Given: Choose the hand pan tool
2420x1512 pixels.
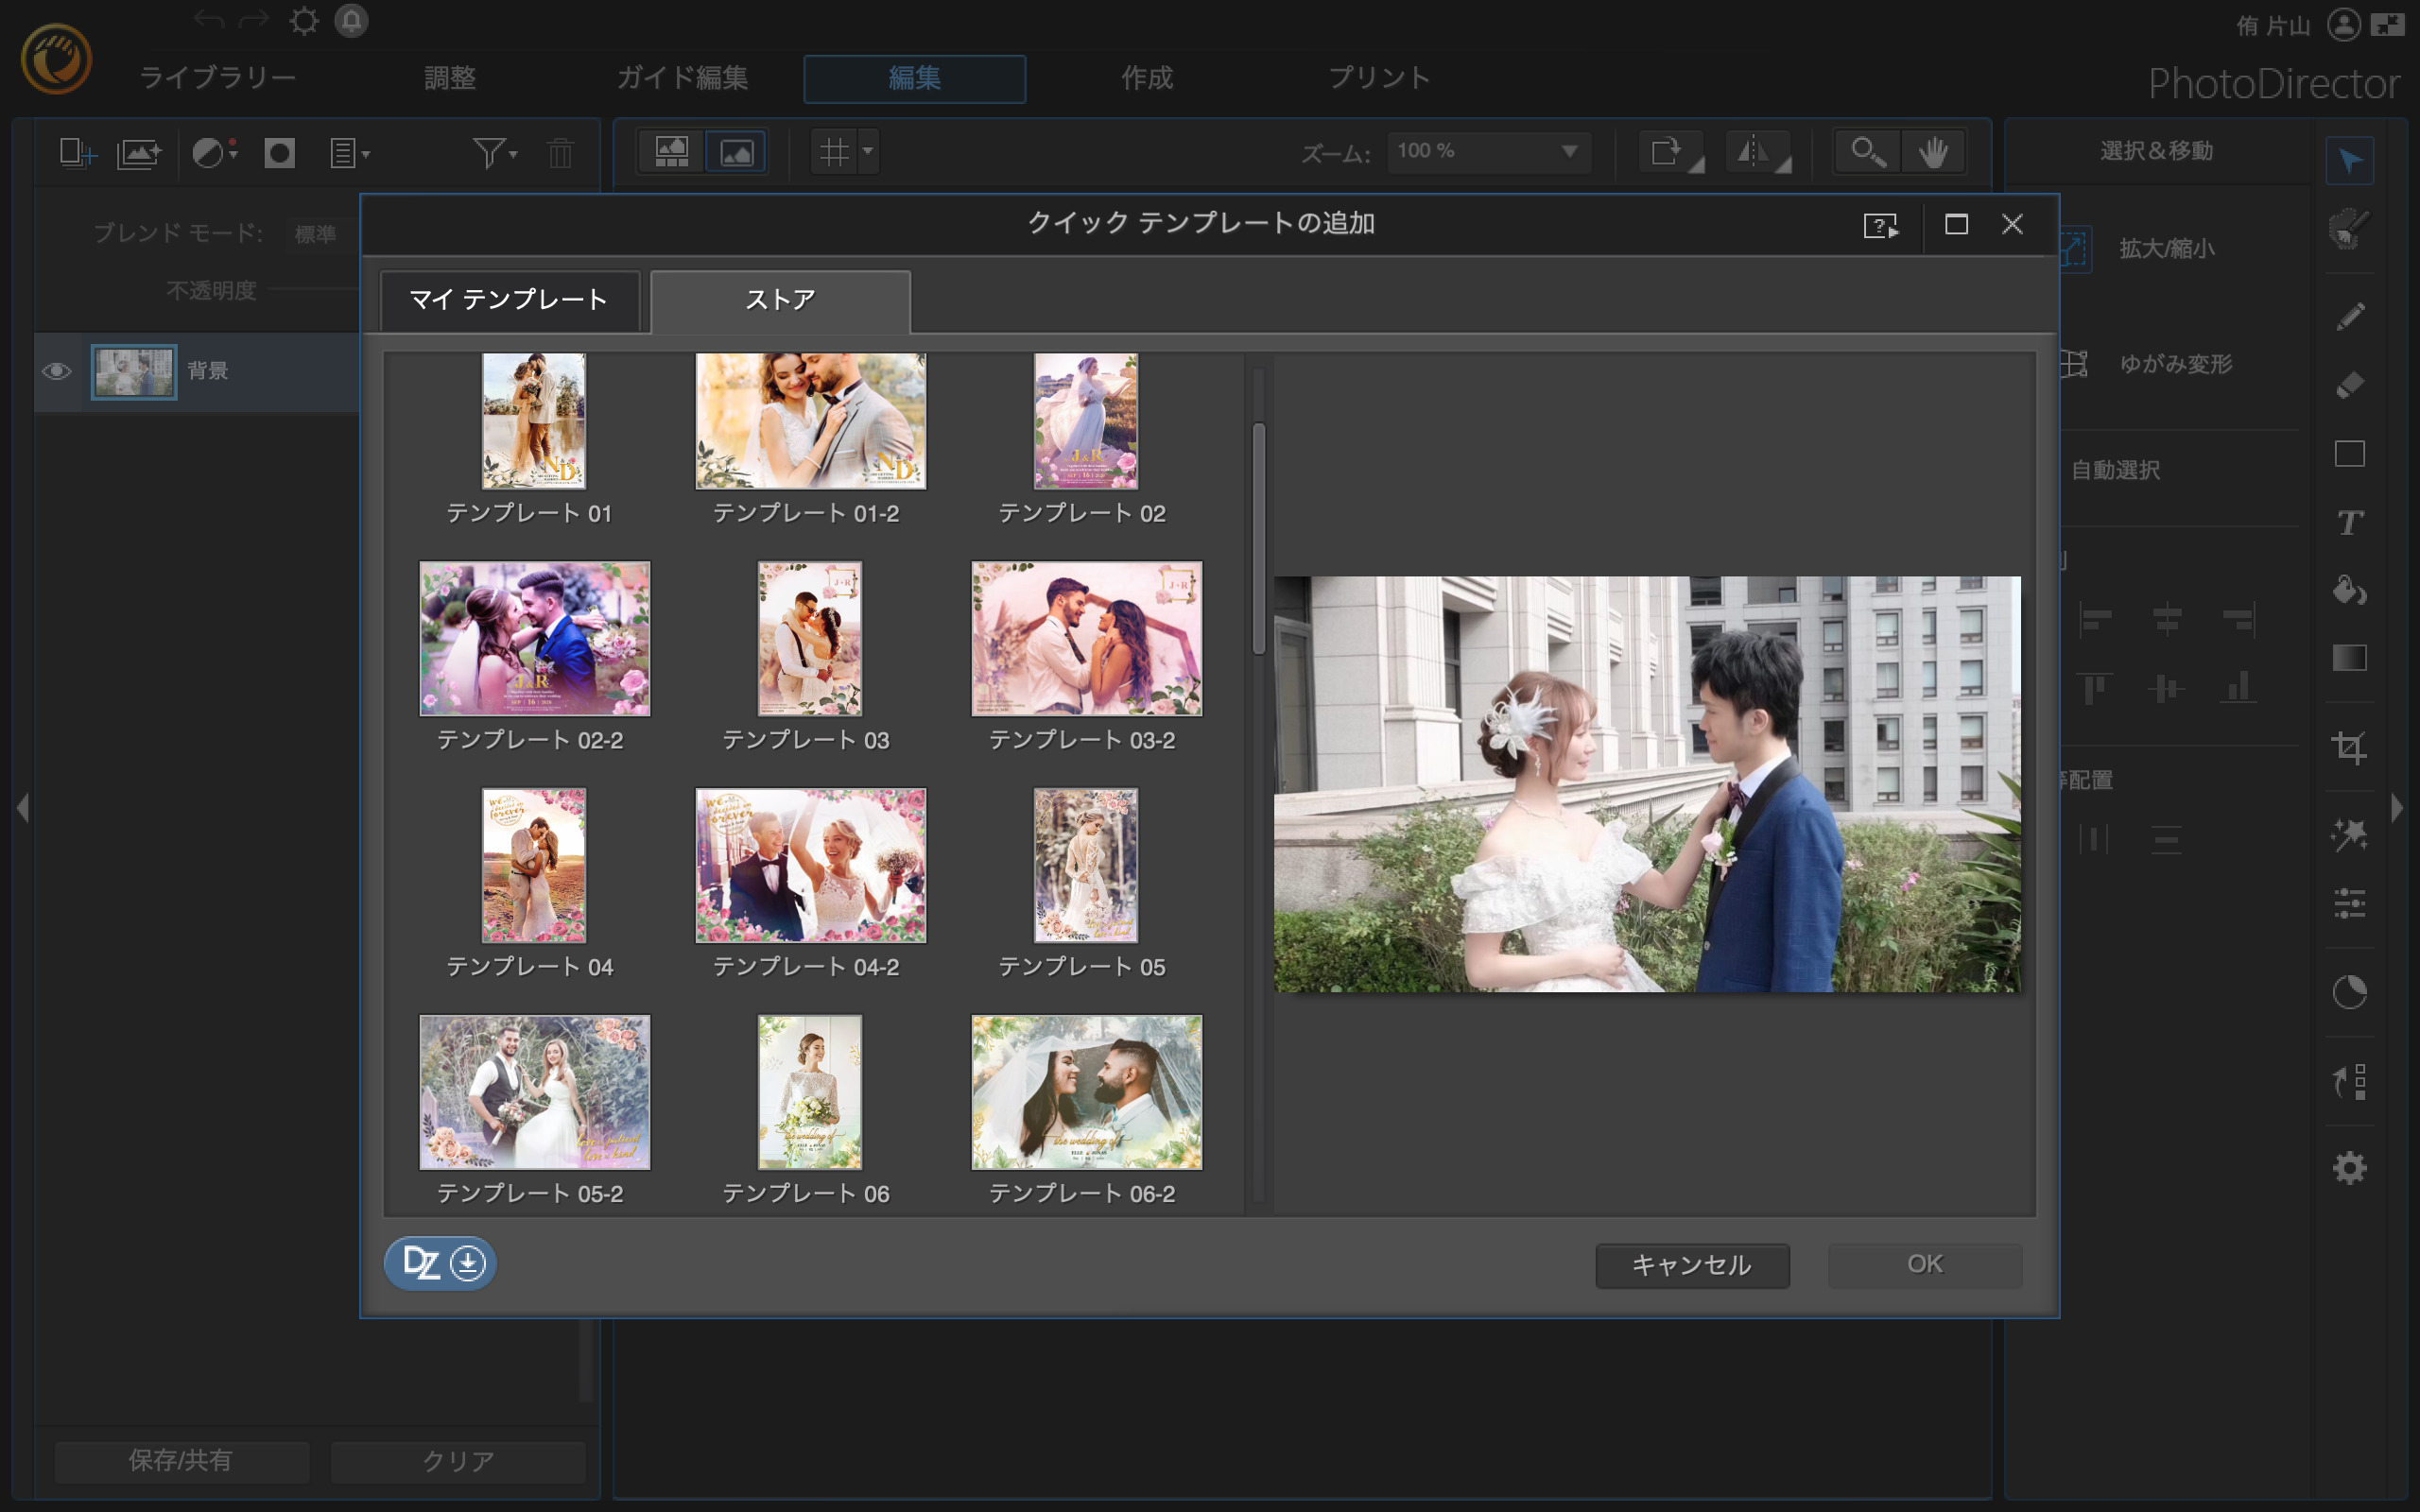Looking at the screenshot, I should pos(1932,152).
